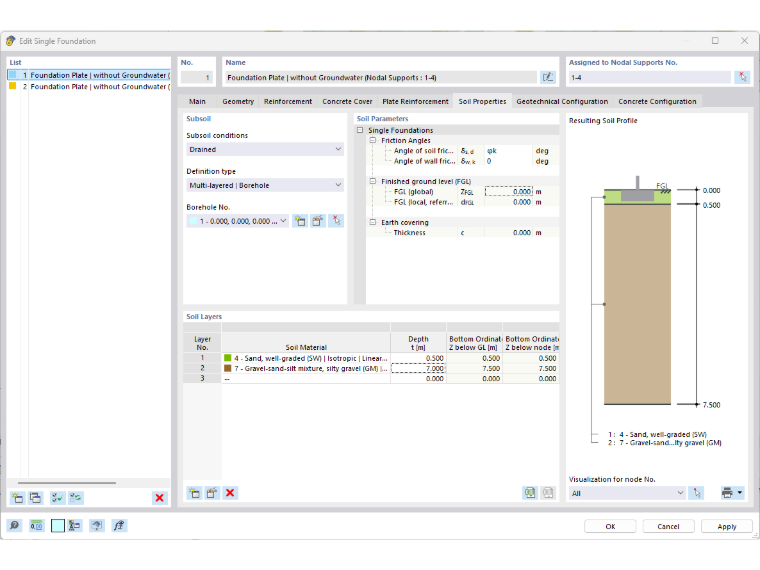Collapse the Single Foundations tree node
Screen dimensions: 760x570
coord(360,130)
